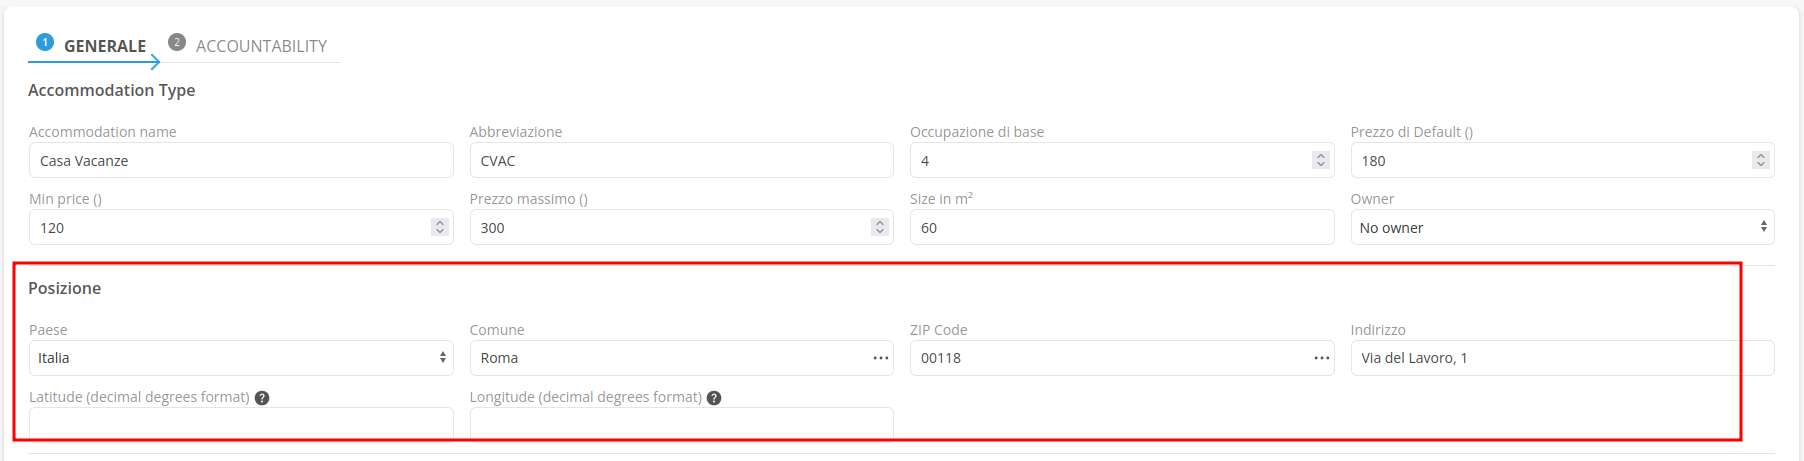Click the Latitude help question mark icon

click(x=262, y=398)
